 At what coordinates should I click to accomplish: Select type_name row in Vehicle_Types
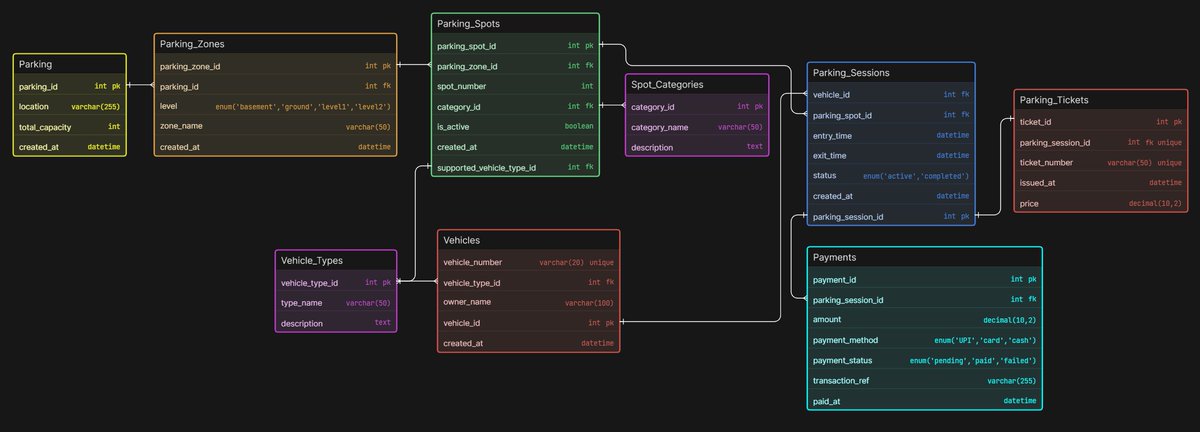(x=336, y=302)
